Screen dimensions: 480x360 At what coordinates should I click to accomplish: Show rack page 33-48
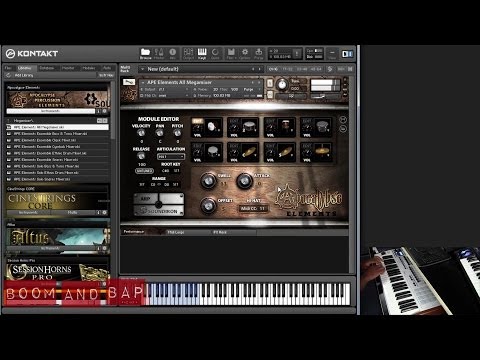(x=302, y=69)
